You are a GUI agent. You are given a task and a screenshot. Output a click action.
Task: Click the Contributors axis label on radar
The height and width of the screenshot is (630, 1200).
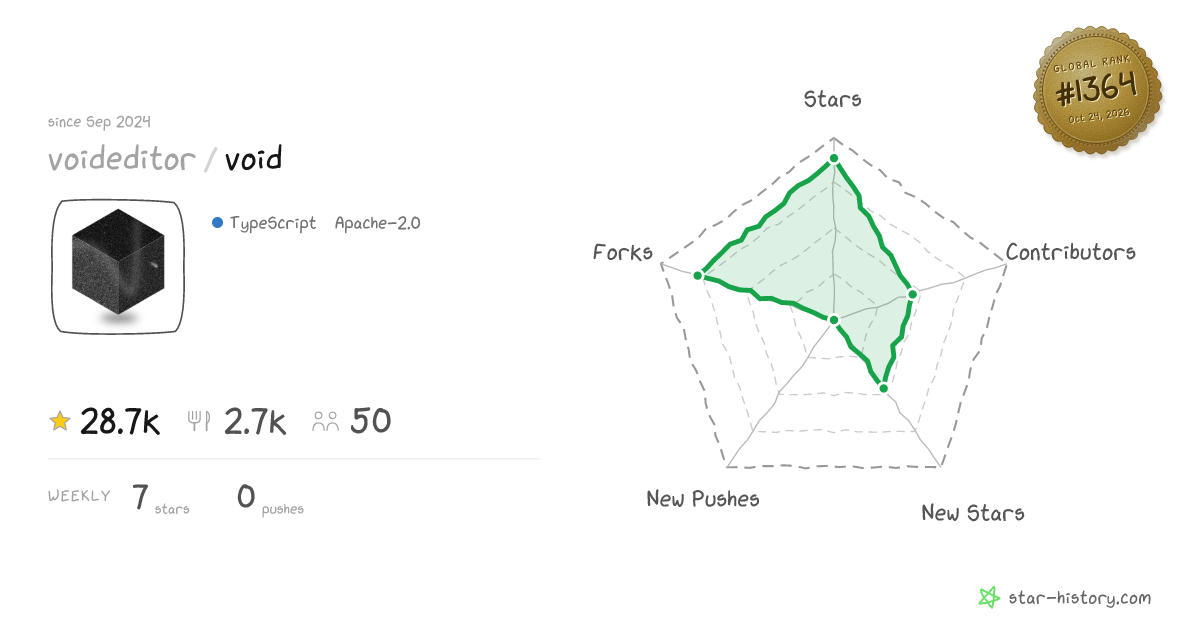[x=1071, y=252]
